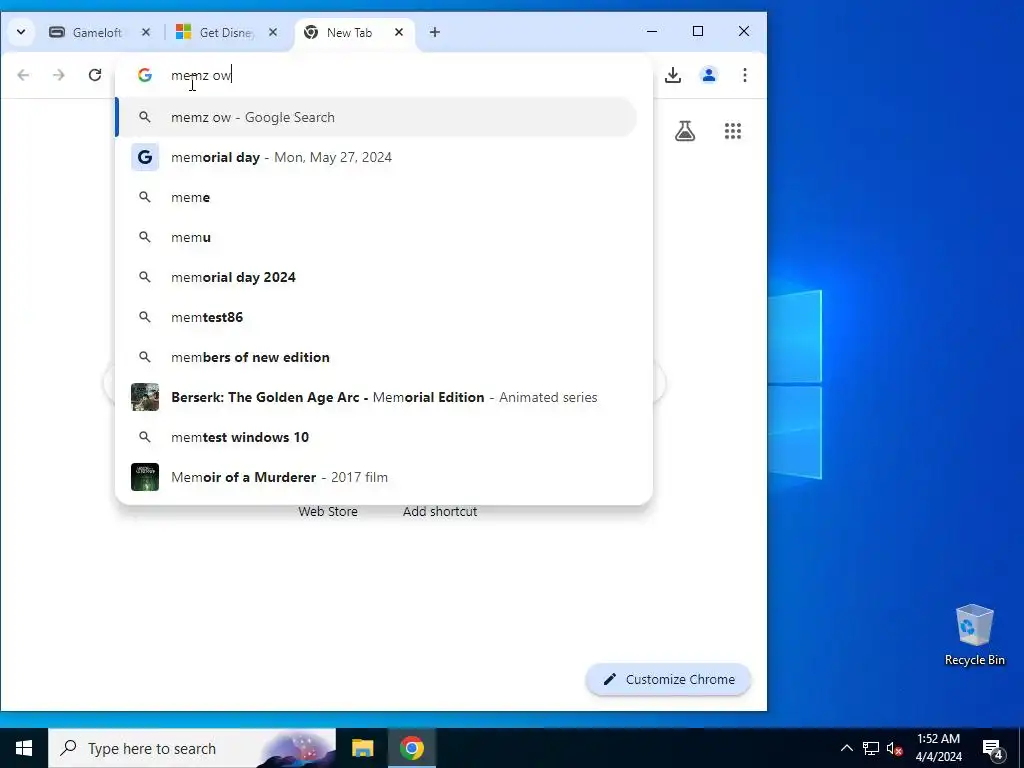Viewport: 1024px width, 768px height.
Task: Open the Recycle Bin desktop icon
Action: [974, 635]
